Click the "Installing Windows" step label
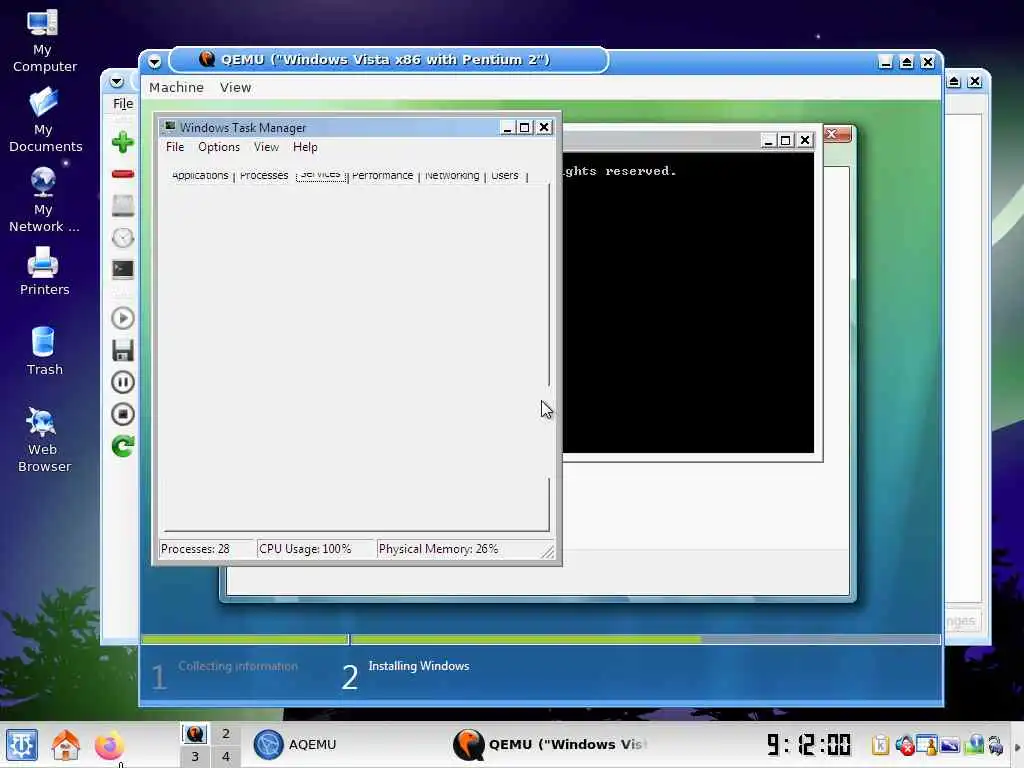Screen dimensions: 1024x768 point(419,666)
